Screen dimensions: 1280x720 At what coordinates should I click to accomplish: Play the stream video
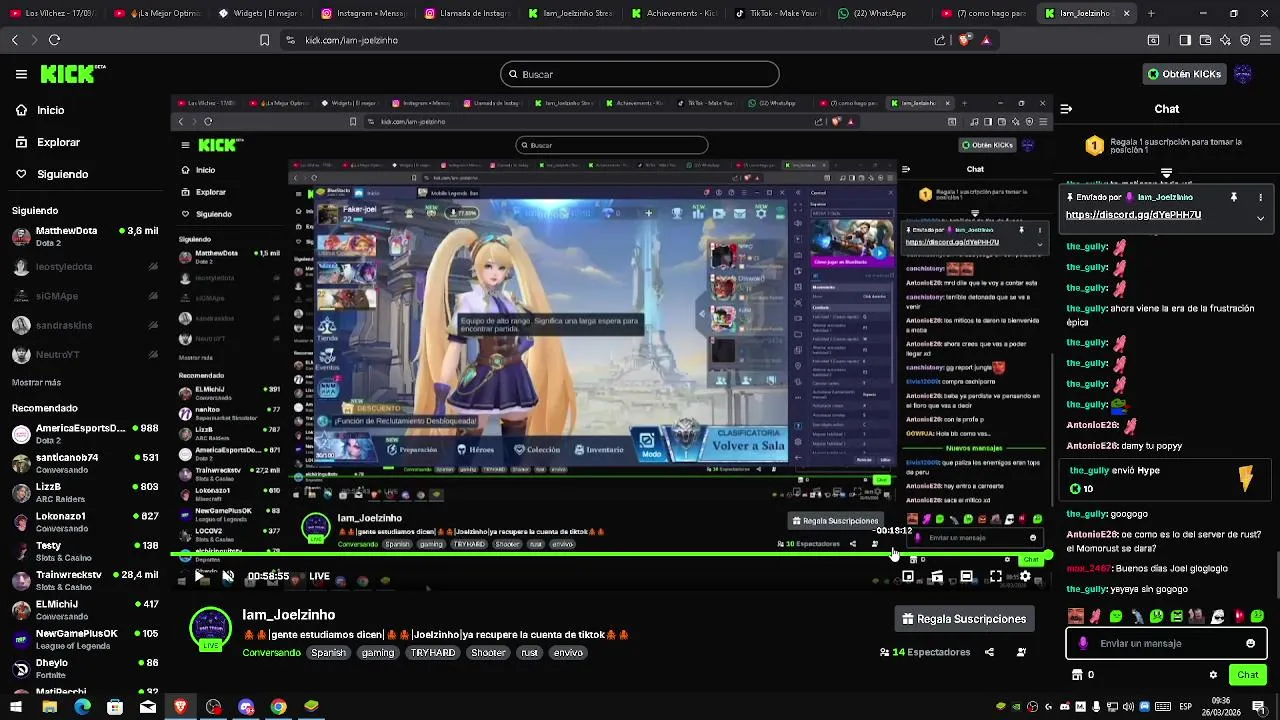coord(200,576)
